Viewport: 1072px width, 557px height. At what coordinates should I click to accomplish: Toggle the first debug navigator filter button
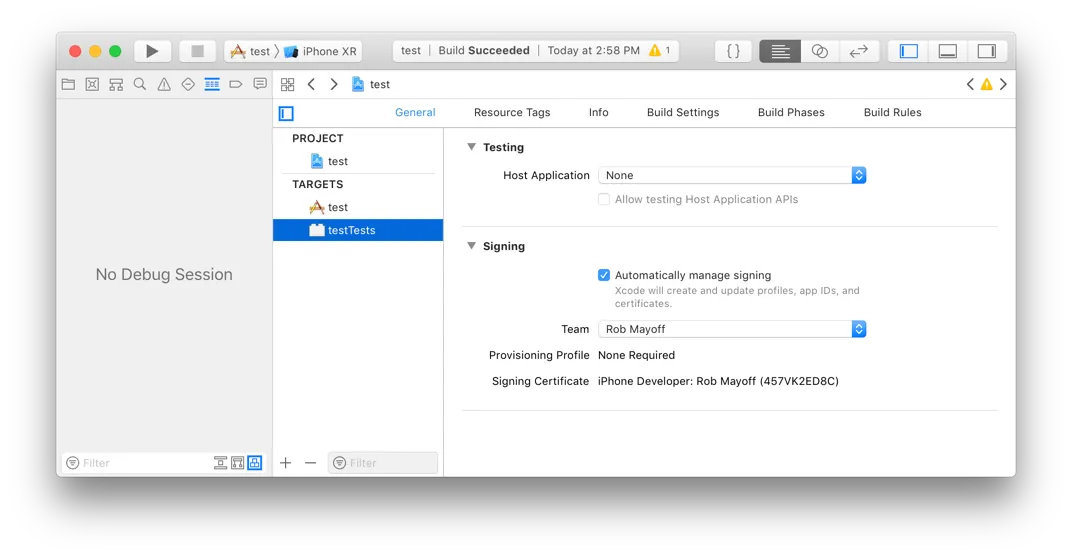pos(220,463)
